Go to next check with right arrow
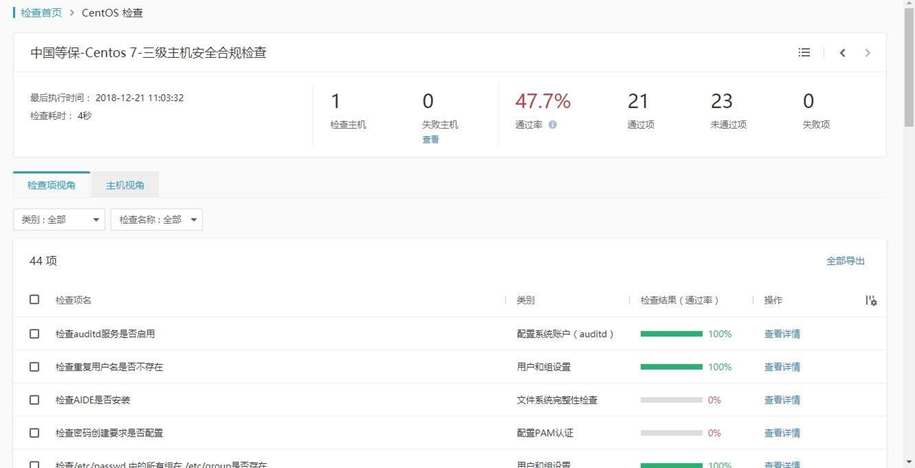Screen dimensions: 915x468 click(868, 53)
